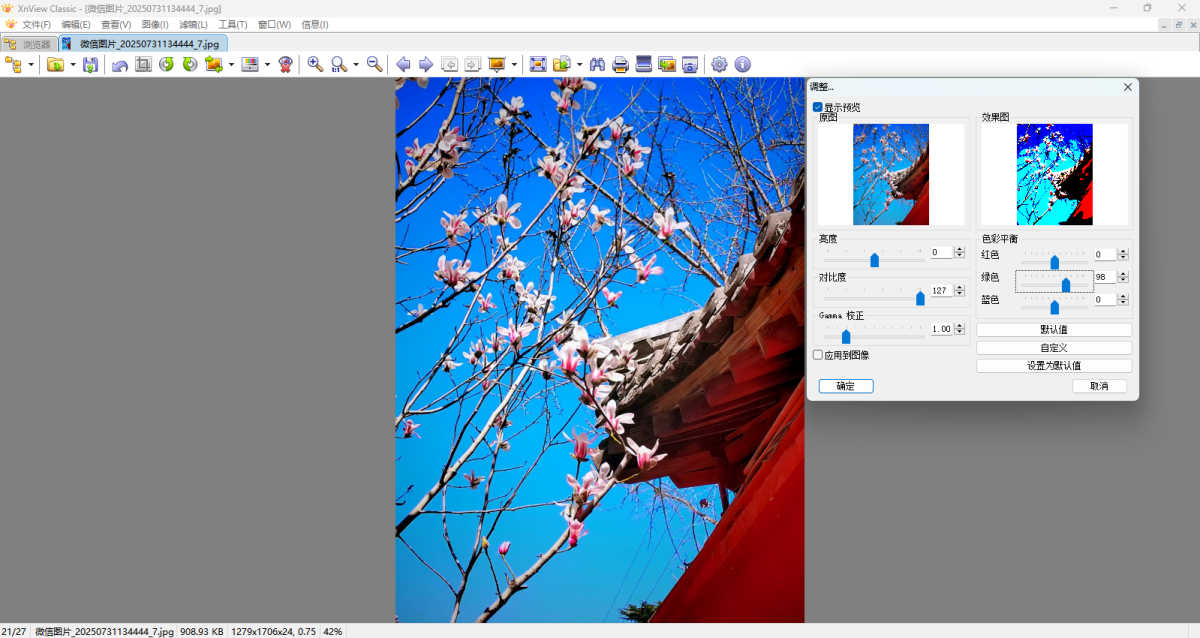Open settings via the gear icon
The height and width of the screenshot is (638, 1200).
click(x=719, y=64)
